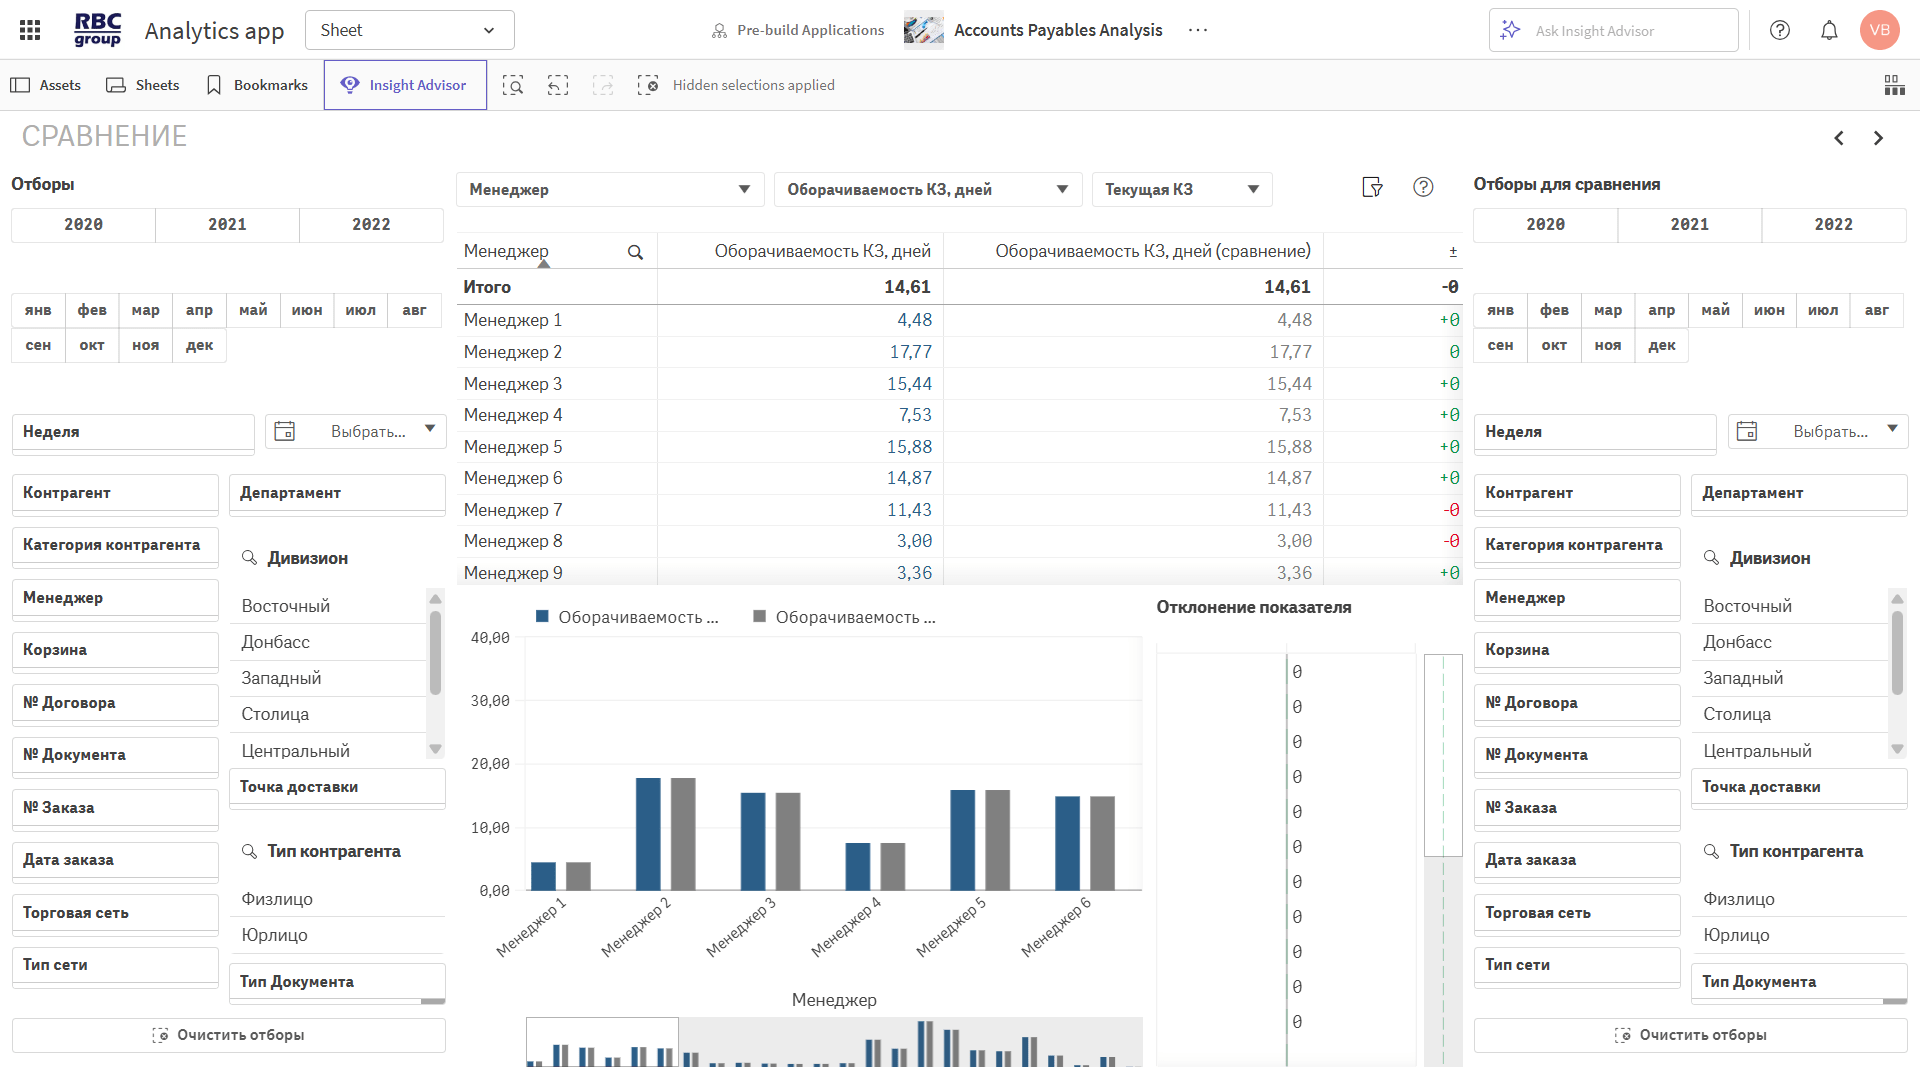This screenshot has height=1080, width=1920.
Task: Click the smart search selections icon
Action: (x=513, y=85)
